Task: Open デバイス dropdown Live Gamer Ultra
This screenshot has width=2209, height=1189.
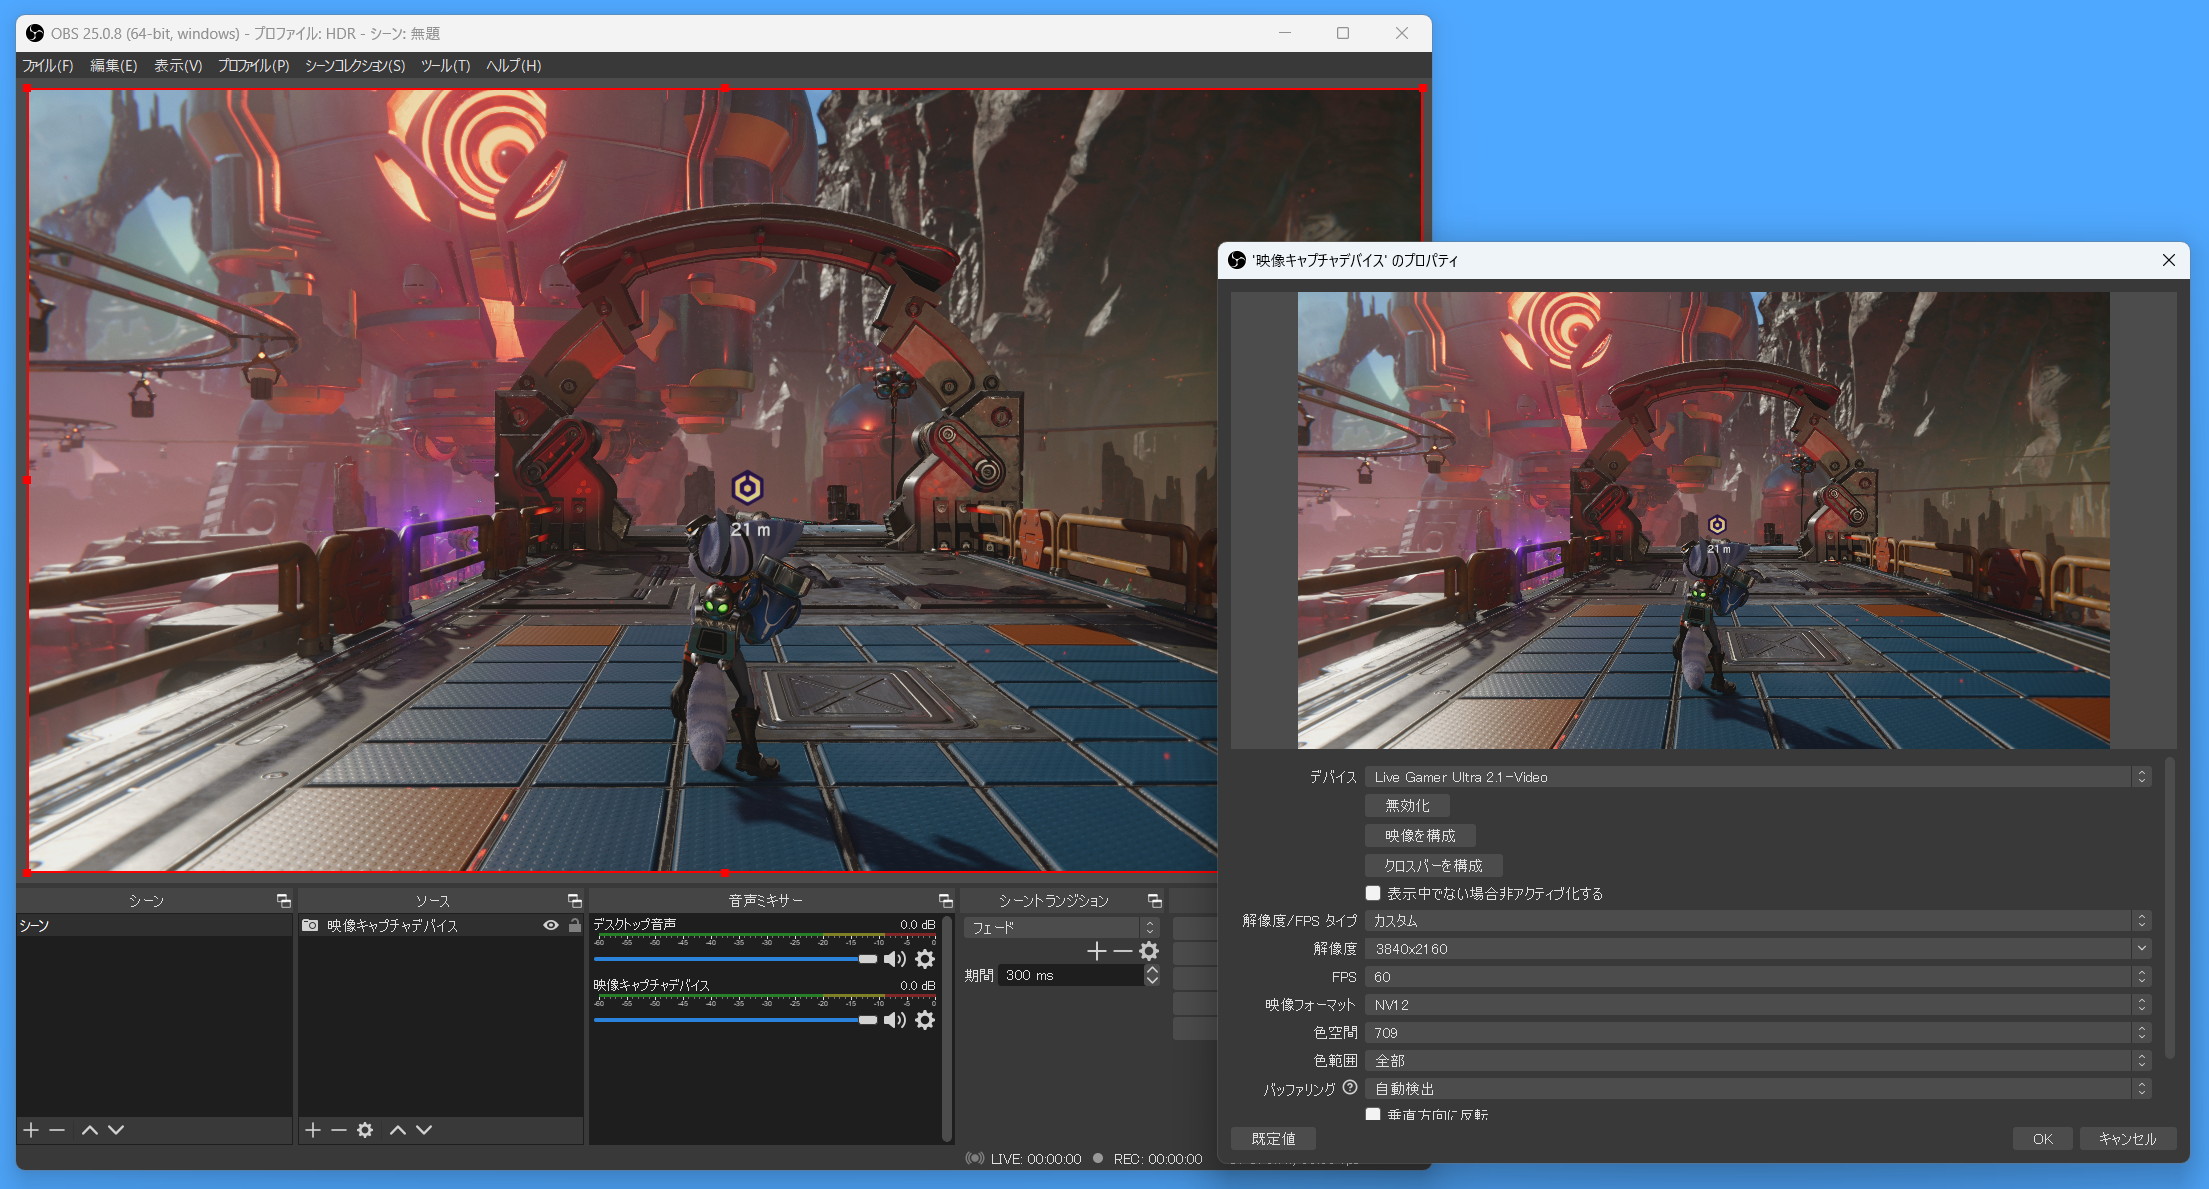Action: click(1758, 777)
